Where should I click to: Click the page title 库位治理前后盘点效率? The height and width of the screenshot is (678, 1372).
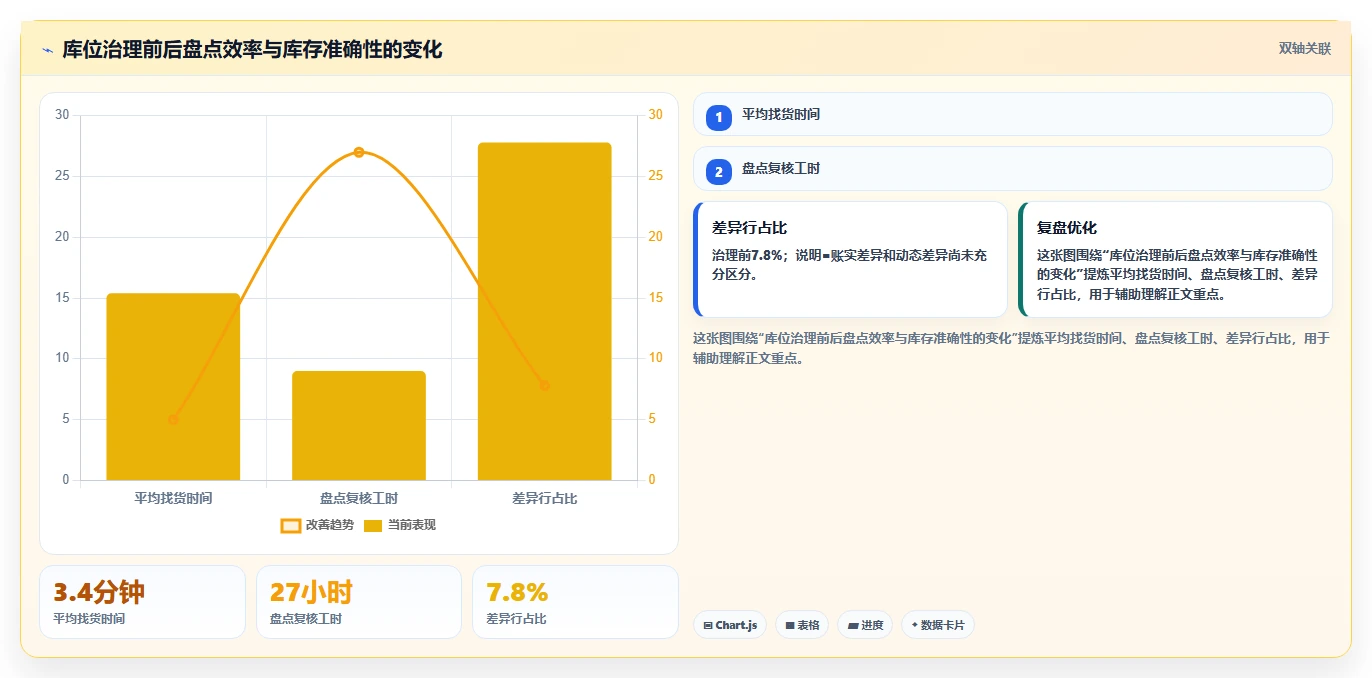tap(252, 49)
